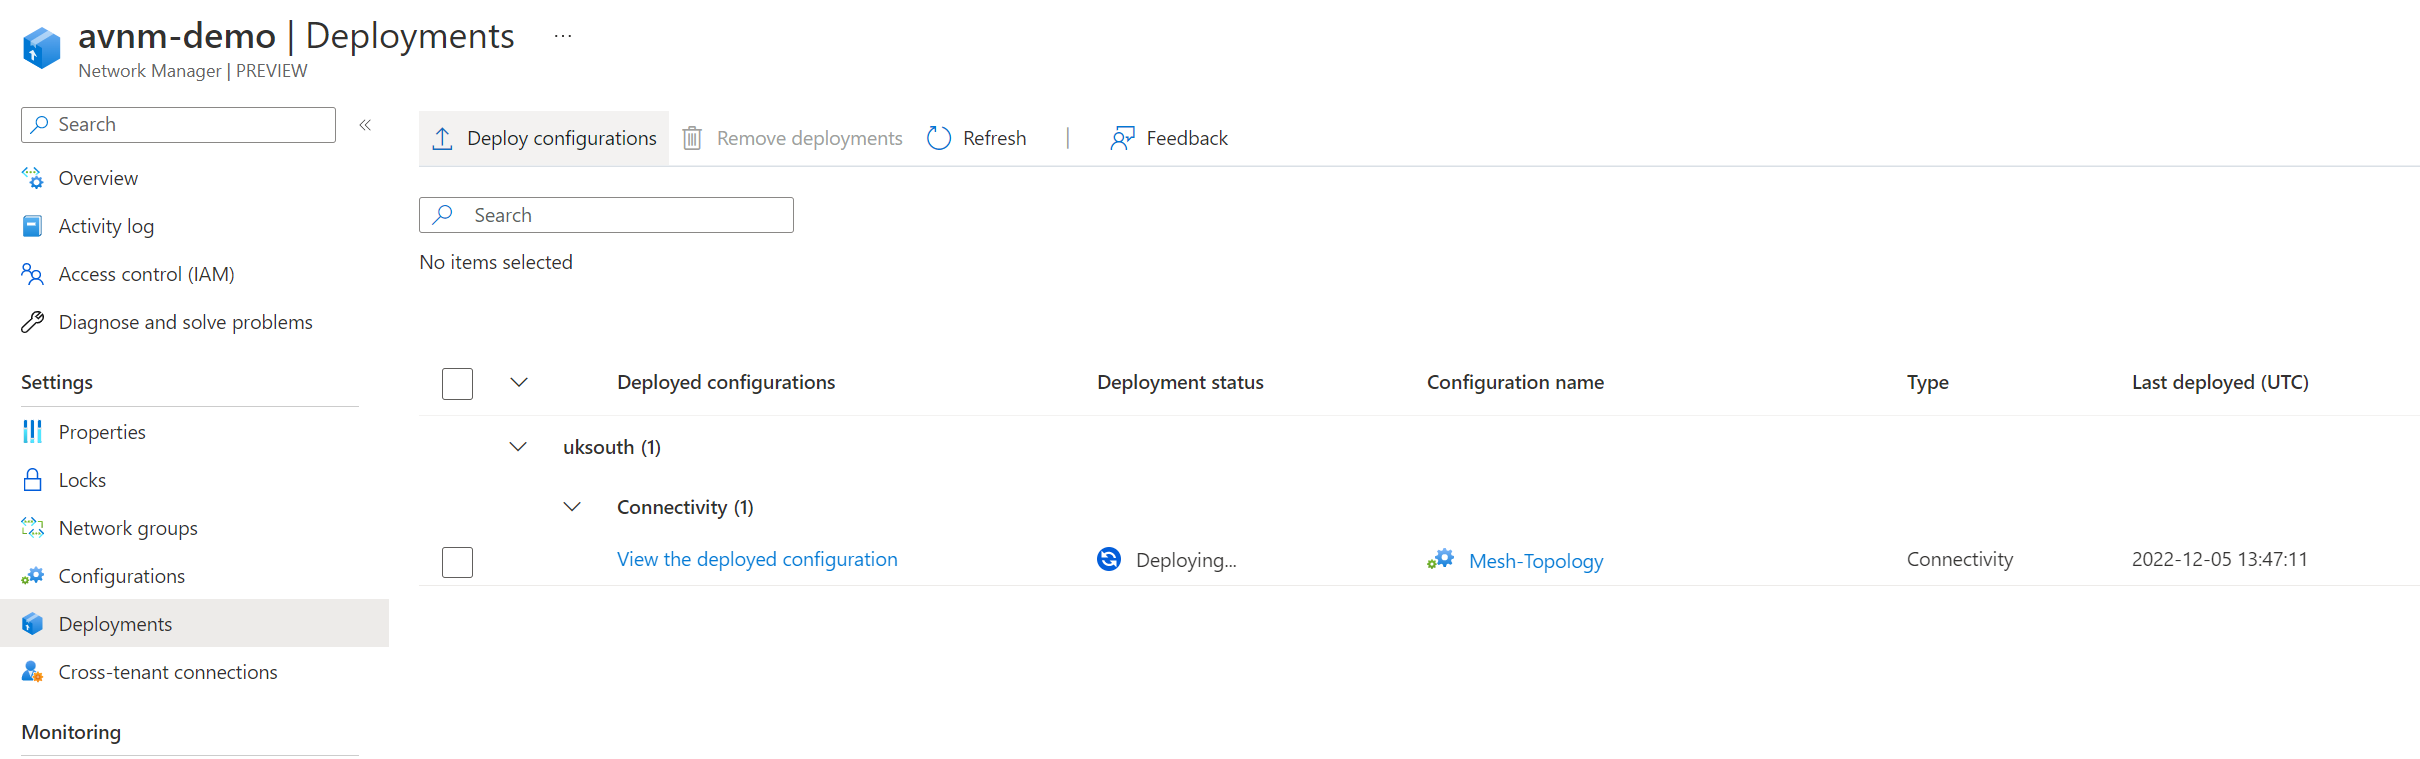Click the Network groups icon
The height and width of the screenshot is (759, 2420).
[x=32, y=528]
